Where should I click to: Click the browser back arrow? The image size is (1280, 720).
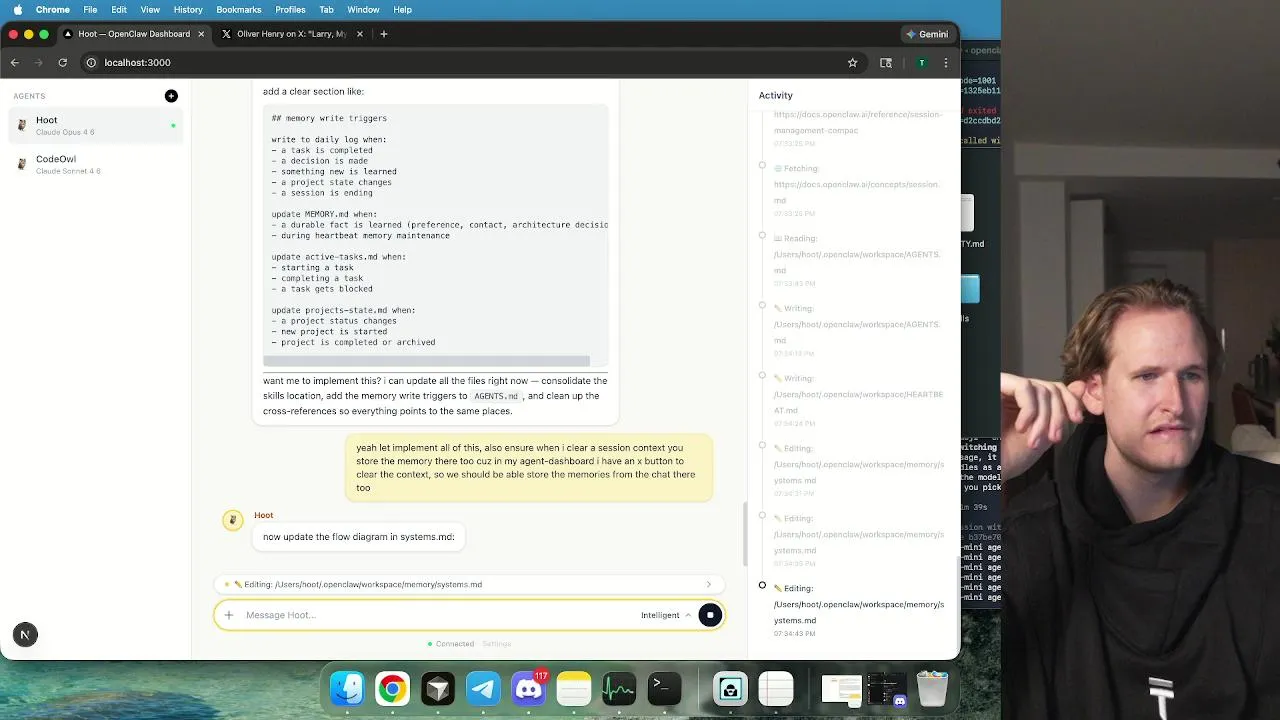(15, 62)
